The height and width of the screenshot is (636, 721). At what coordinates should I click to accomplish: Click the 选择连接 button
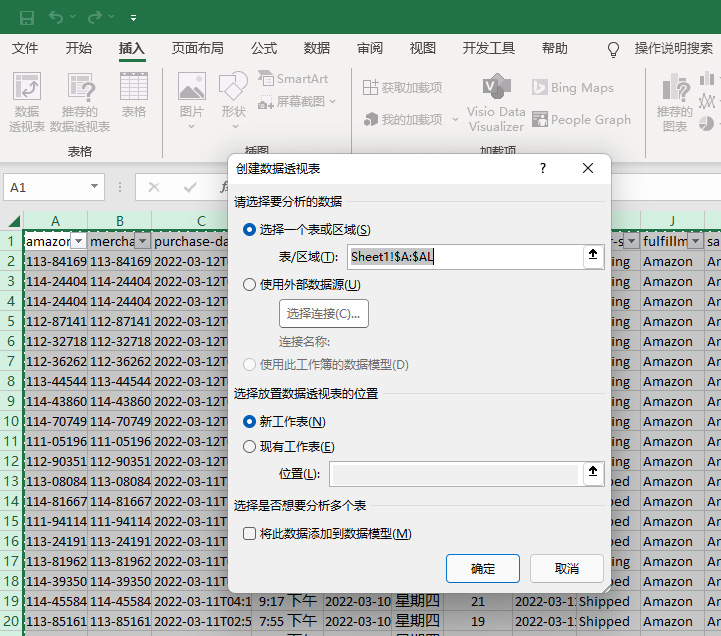pyautogui.click(x=324, y=314)
